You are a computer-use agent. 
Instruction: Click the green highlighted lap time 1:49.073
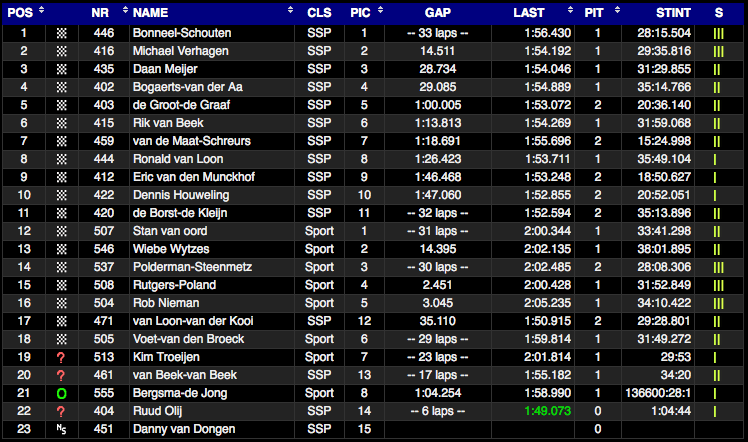548,412
